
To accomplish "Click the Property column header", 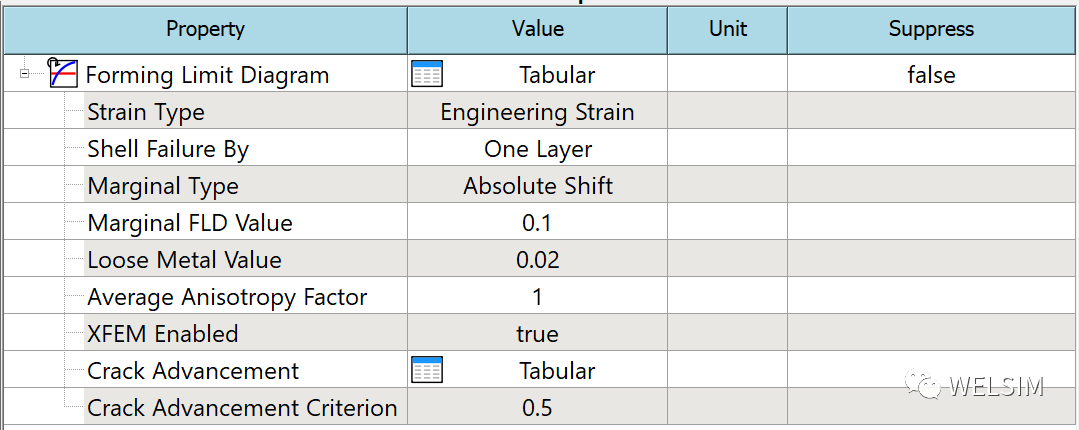I will 205,28.
